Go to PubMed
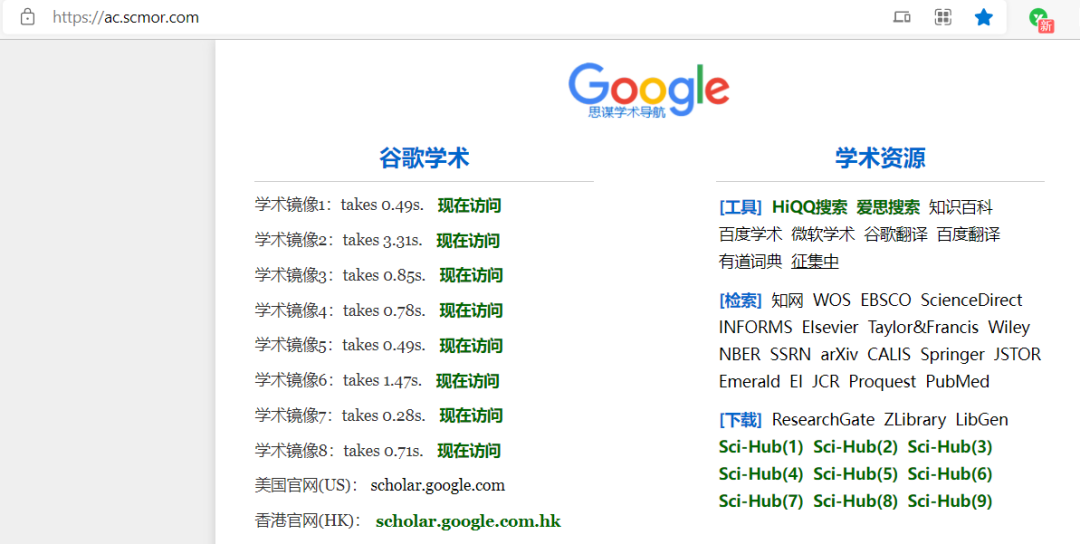Viewport: 1080px width, 544px height. pos(957,381)
